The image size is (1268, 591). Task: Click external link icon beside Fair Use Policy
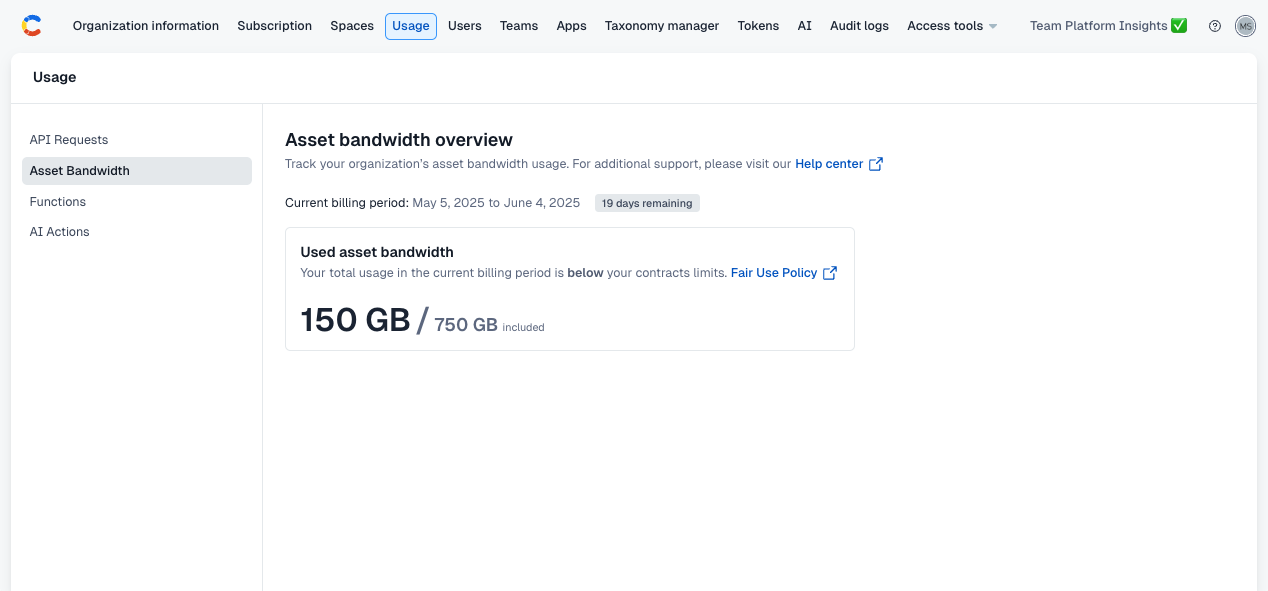(x=830, y=273)
